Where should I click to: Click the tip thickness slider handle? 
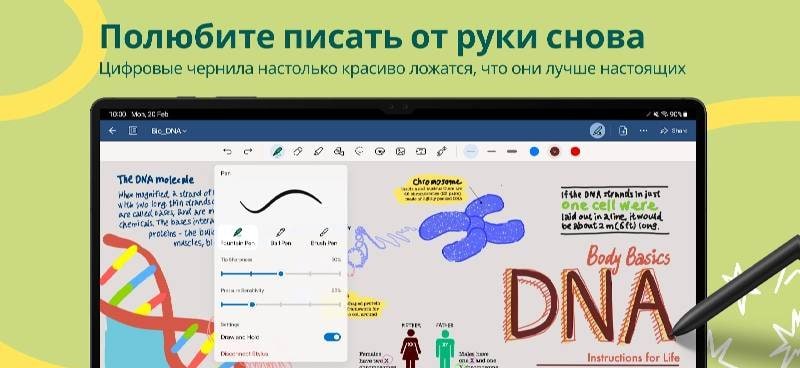click(x=281, y=274)
